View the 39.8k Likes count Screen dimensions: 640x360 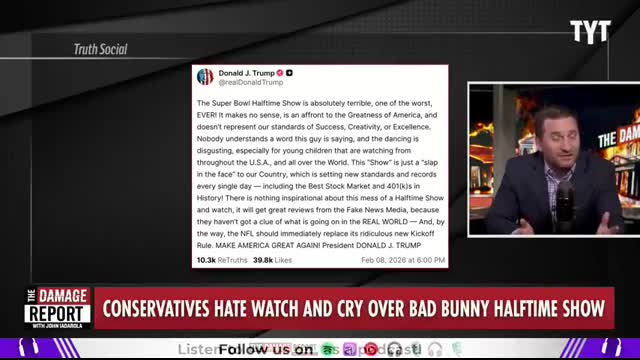click(272, 260)
